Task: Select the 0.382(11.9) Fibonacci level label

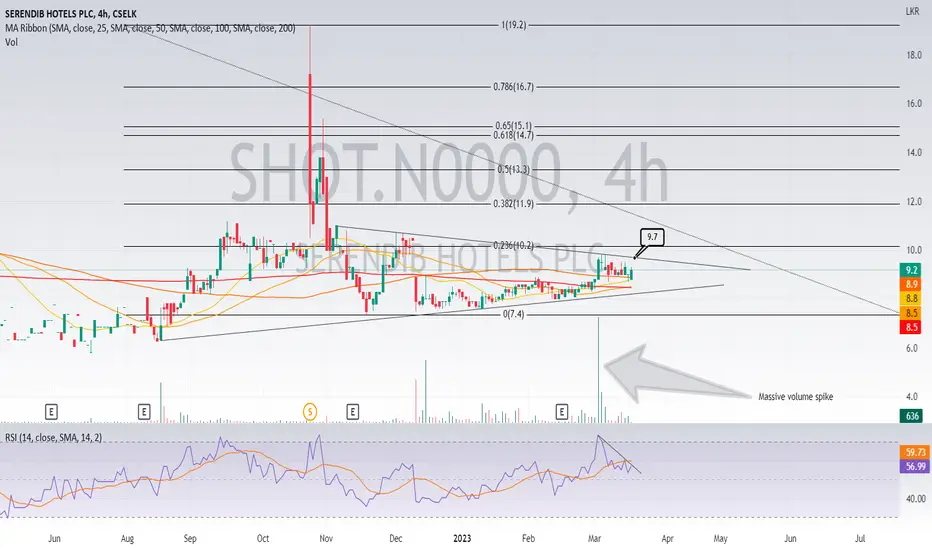Action: 514,204
